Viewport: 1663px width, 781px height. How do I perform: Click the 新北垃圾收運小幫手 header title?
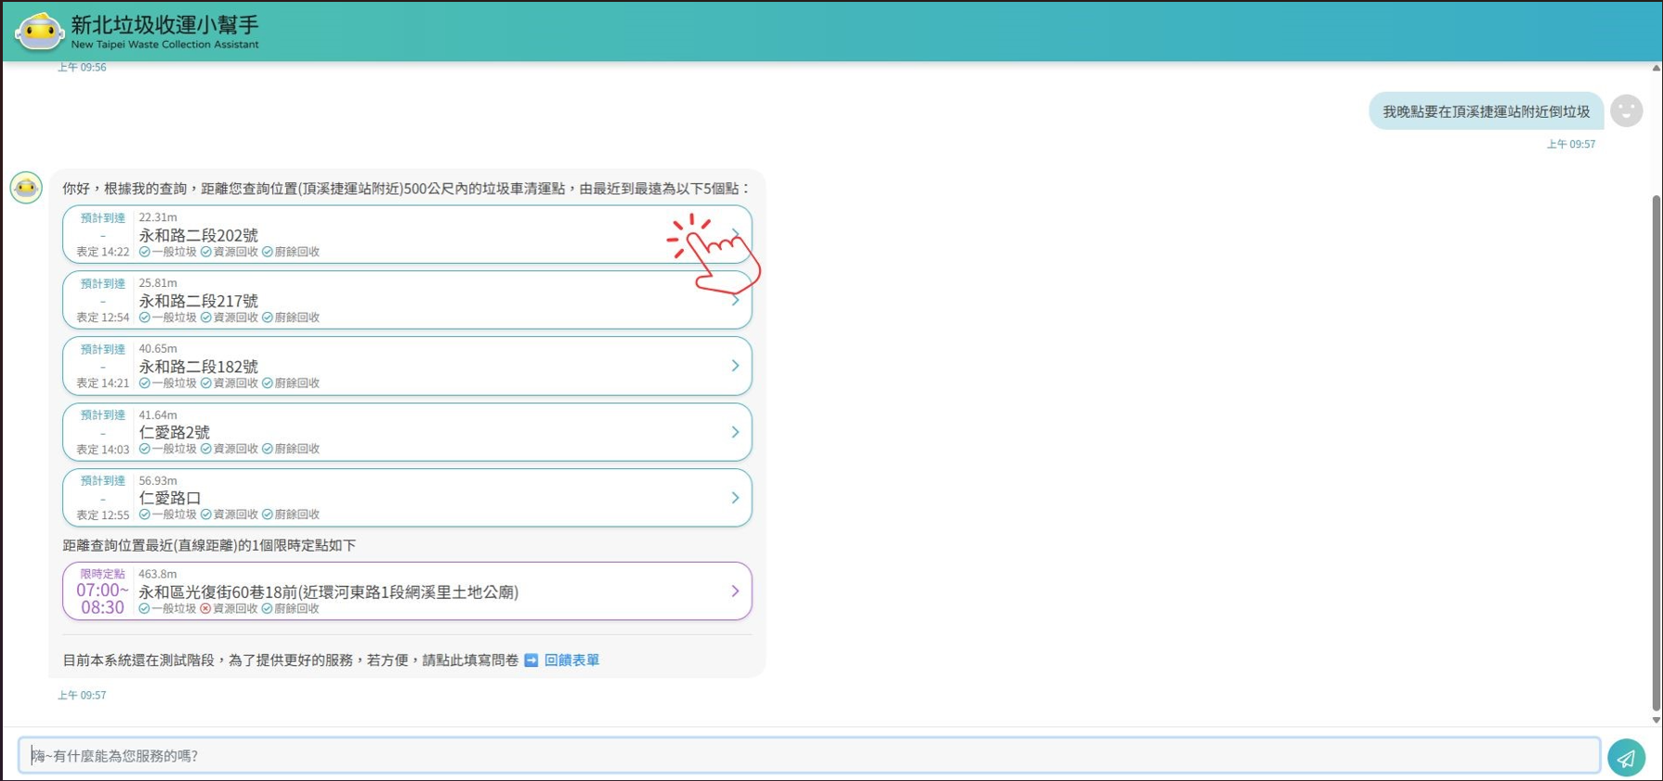pyautogui.click(x=165, y=25)
